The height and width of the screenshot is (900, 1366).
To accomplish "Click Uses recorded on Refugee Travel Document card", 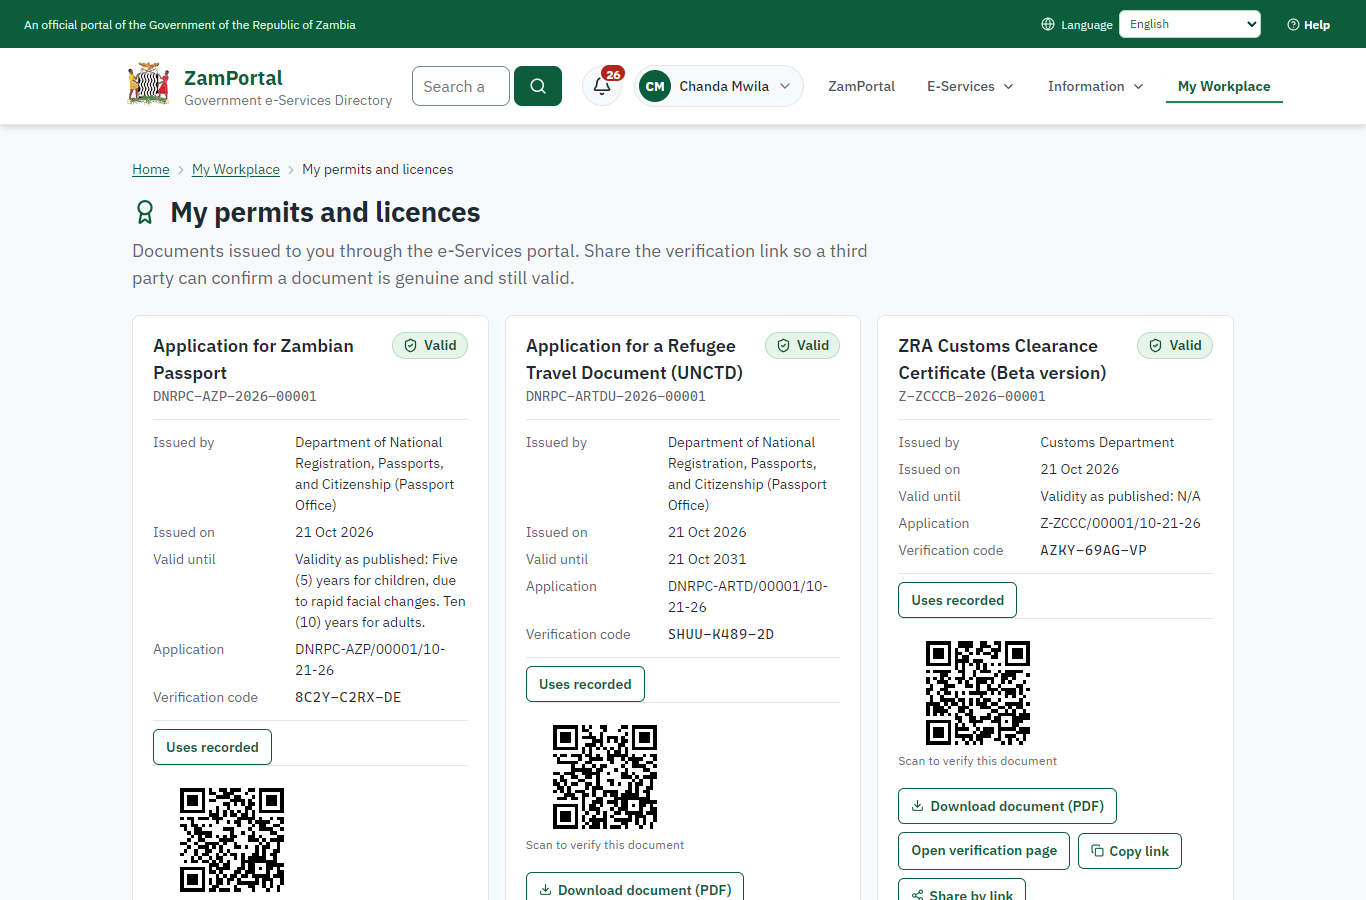I will click(x=585, y=684).
